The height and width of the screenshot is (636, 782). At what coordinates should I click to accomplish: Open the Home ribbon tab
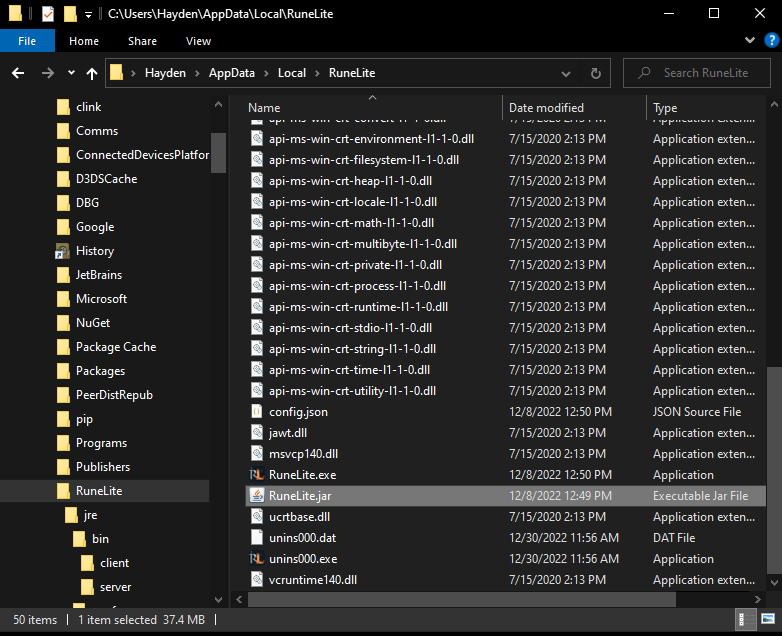point(84,41)
